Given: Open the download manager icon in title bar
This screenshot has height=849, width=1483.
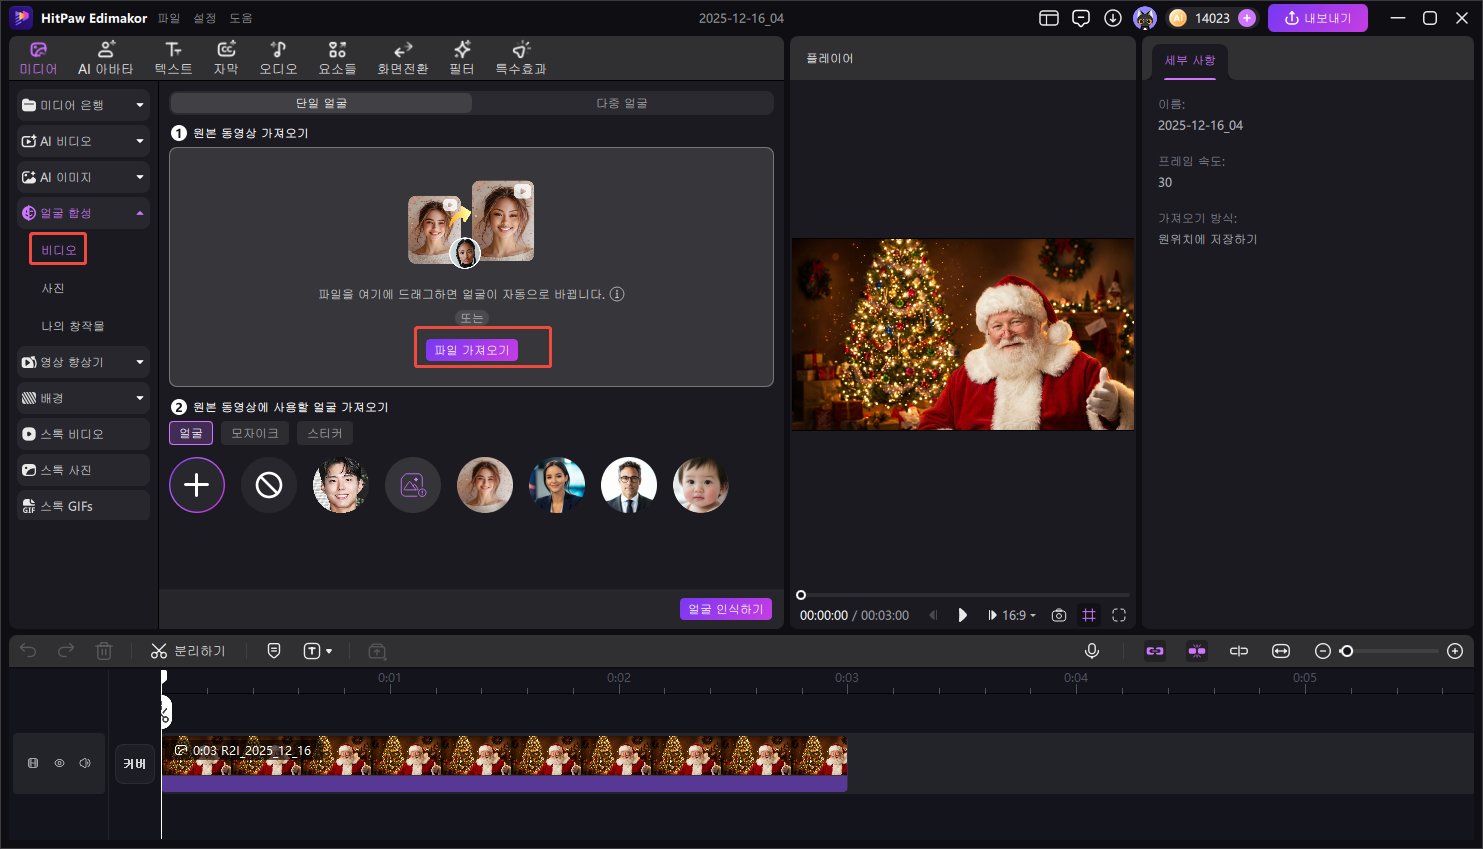Looking at the screenshot, I should (x=1113, y=18).
